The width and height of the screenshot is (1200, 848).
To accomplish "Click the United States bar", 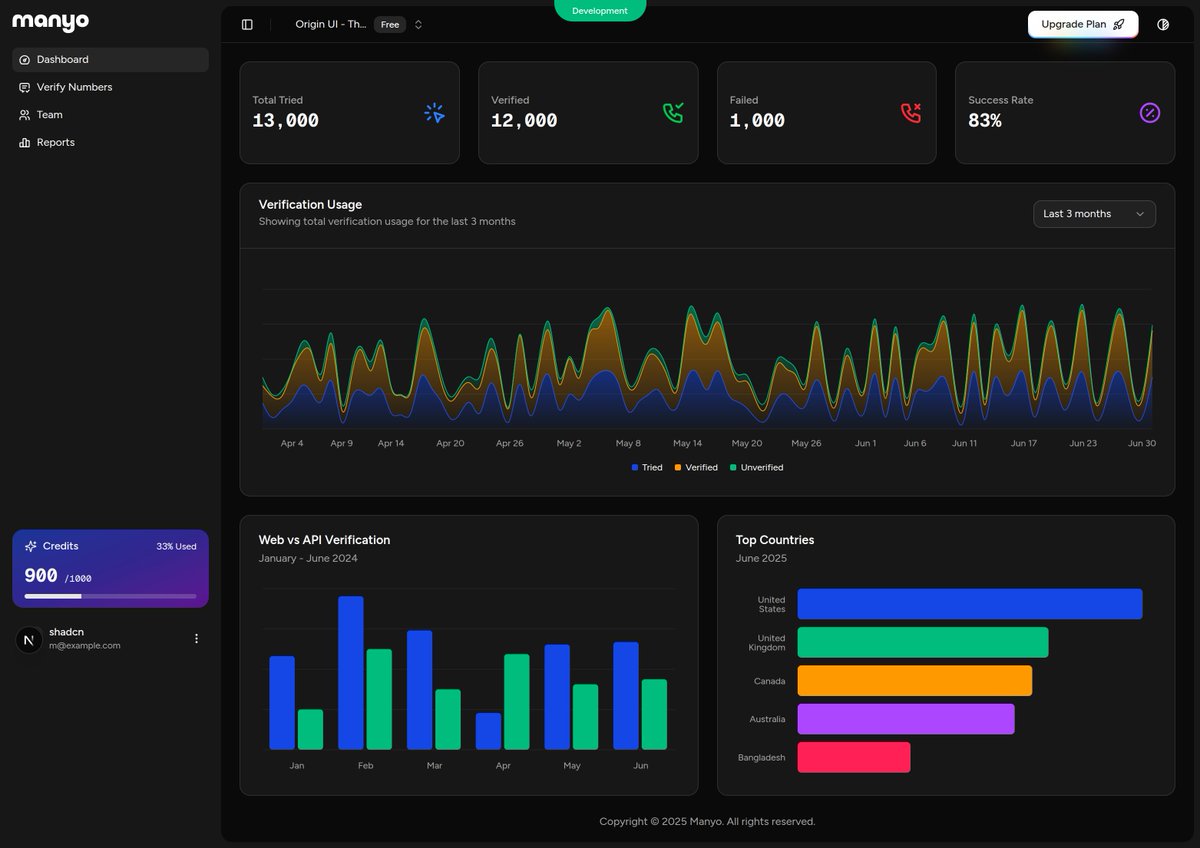I will click(970, 604).
